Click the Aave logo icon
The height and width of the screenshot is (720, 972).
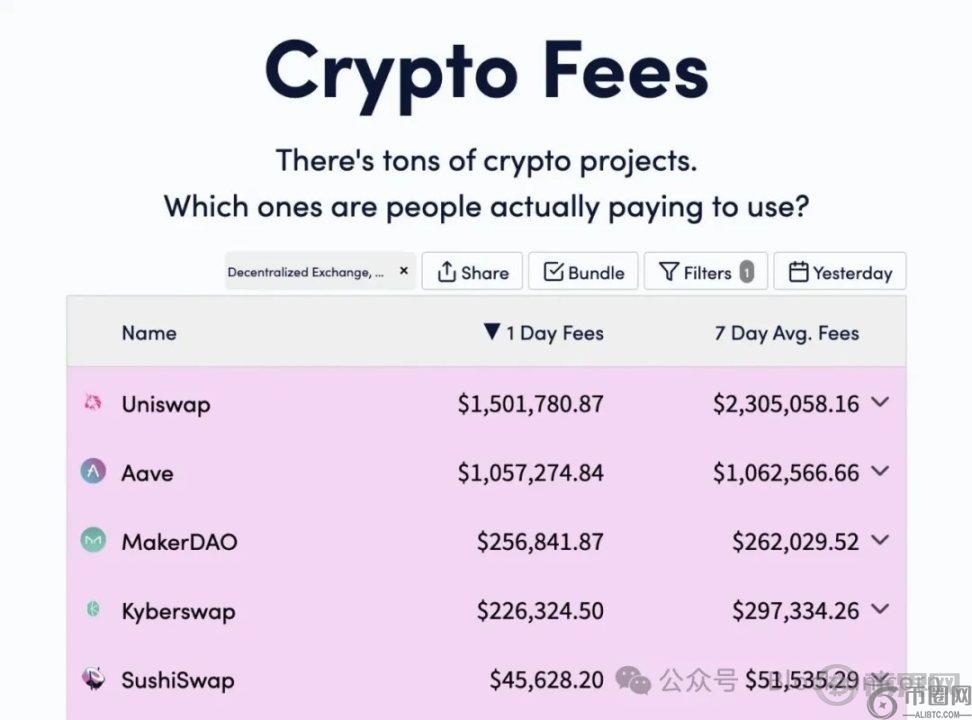click(x=93, y=472)
